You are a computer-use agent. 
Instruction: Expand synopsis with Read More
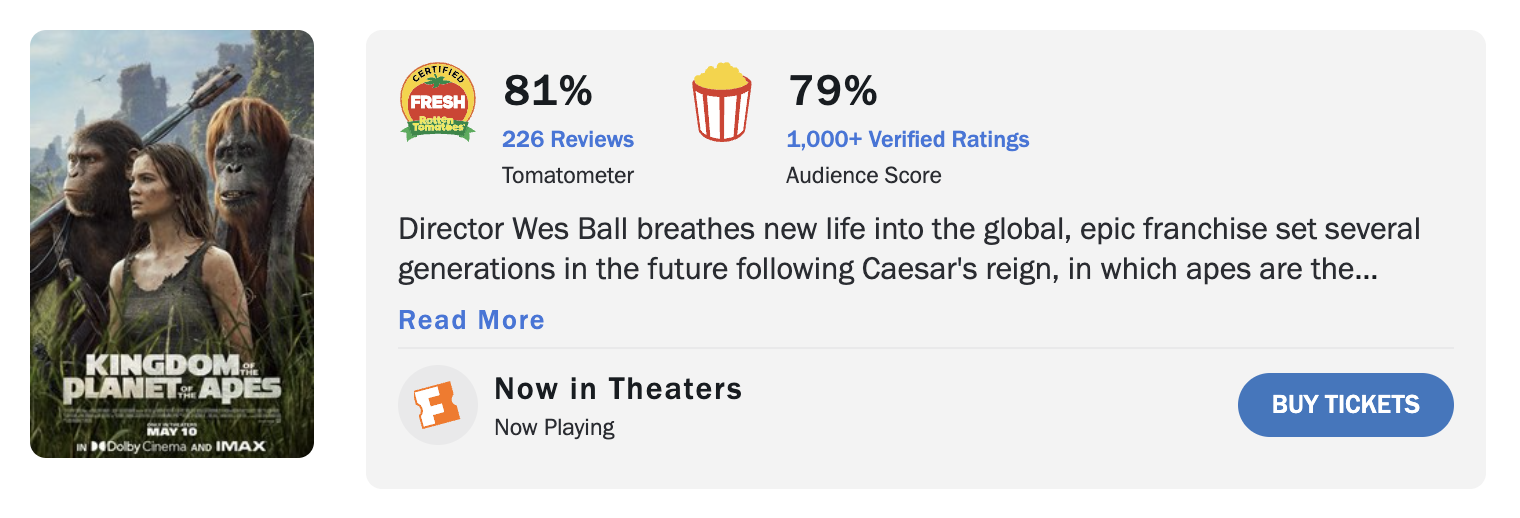click(x=471, y=320)
